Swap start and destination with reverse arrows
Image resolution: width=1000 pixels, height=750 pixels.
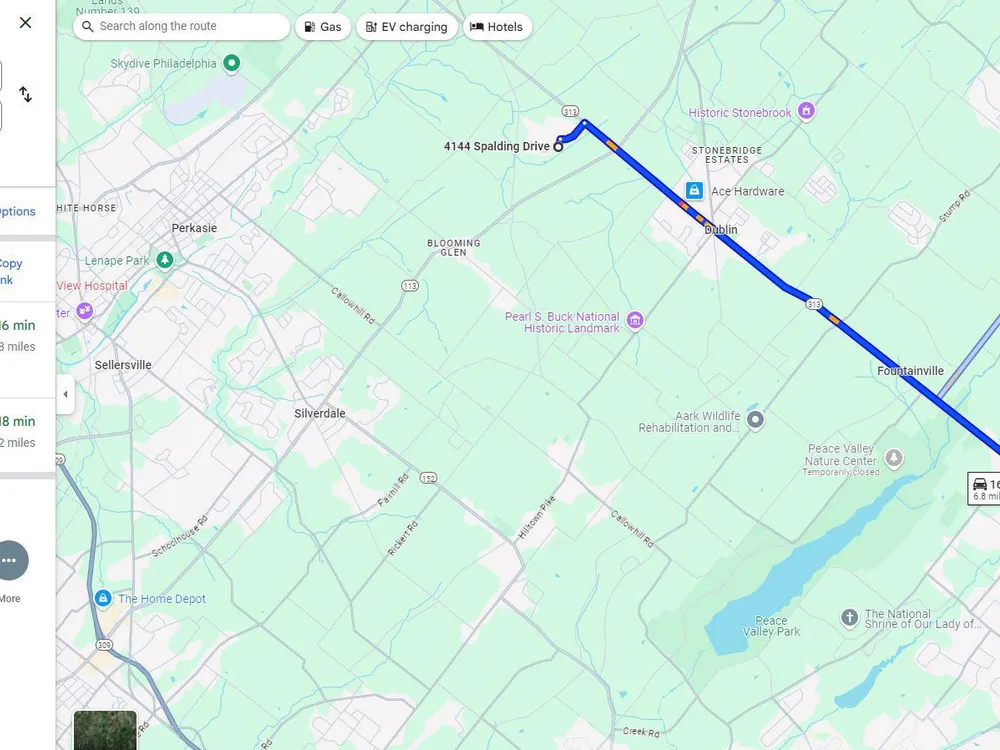coord(26,94)
